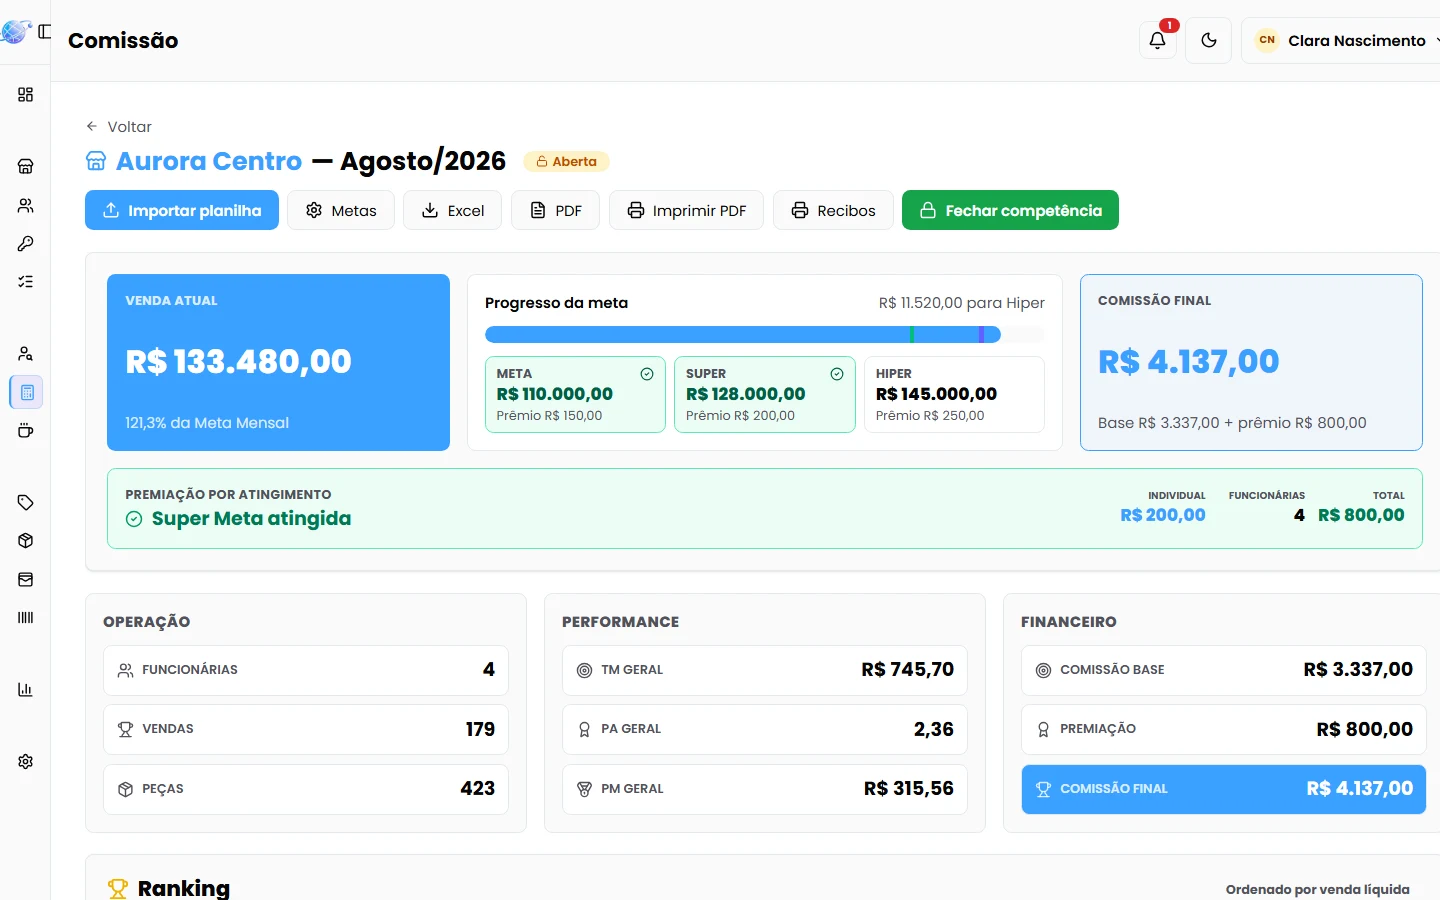This screenshot has height=900, width=1440.
Task: Click the Vendas row showing 179
Action: point(306,729)
